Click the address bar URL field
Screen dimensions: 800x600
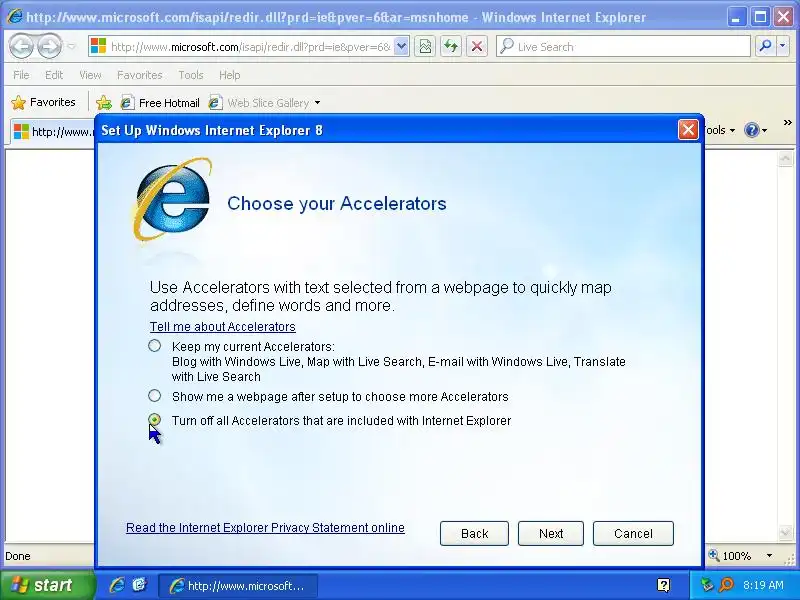[250, 47]
